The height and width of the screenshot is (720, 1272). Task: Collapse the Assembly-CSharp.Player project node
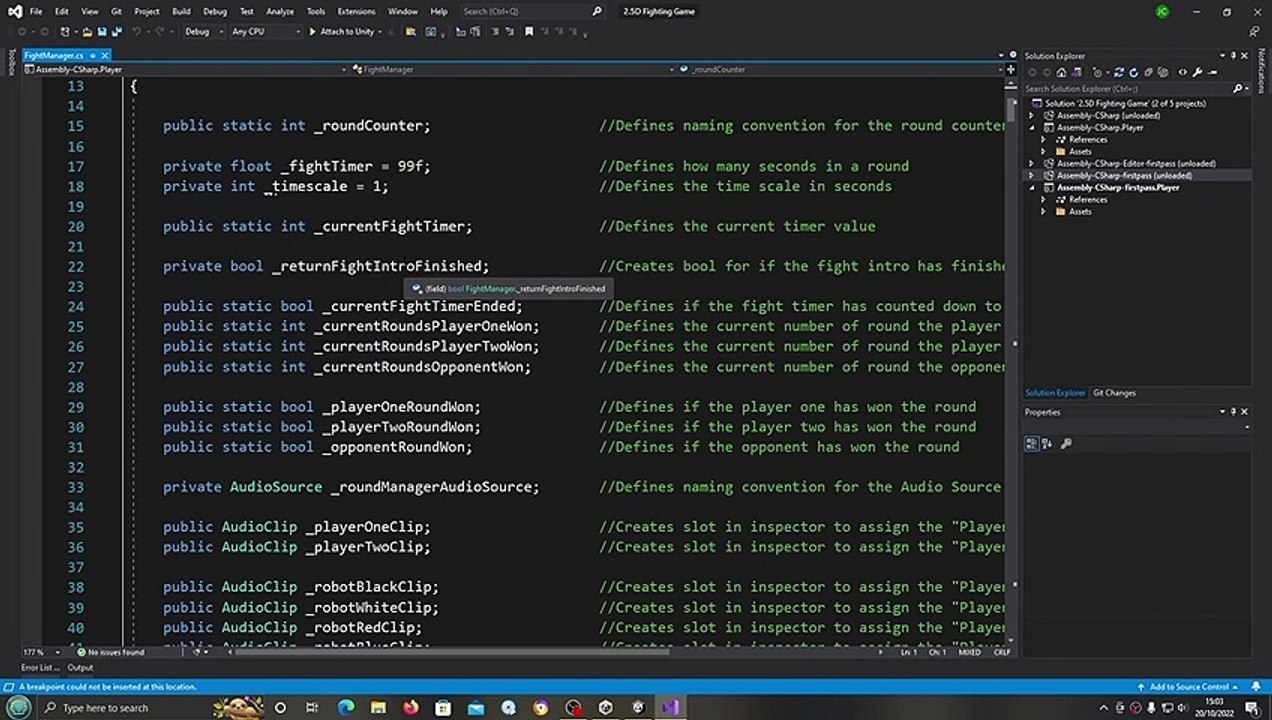point(1032,127)
